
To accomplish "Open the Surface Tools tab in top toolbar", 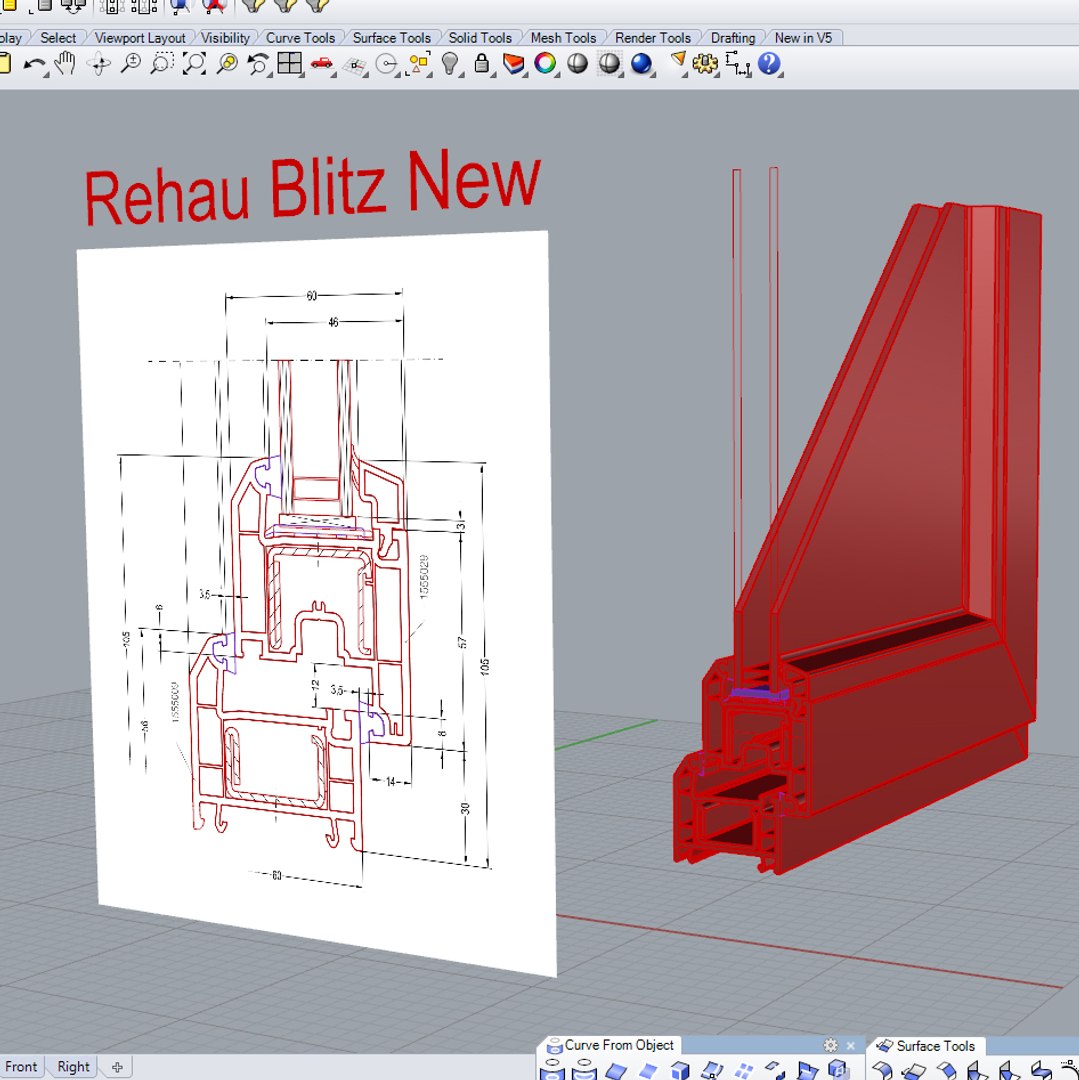I will [391, 38].
